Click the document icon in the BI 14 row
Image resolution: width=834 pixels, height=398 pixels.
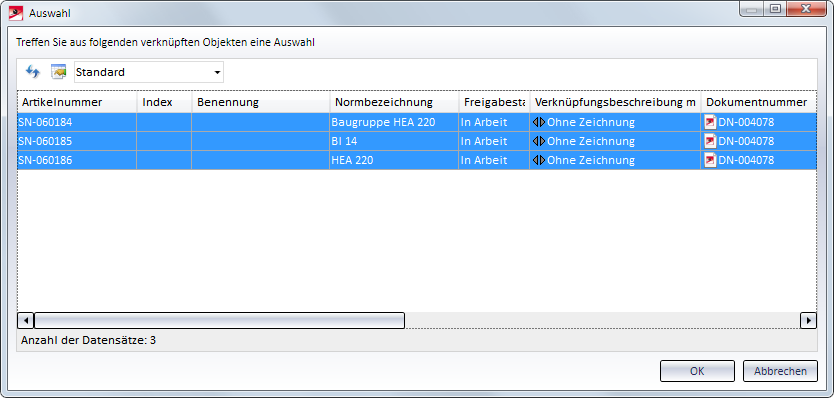click(x=711, y=142)
